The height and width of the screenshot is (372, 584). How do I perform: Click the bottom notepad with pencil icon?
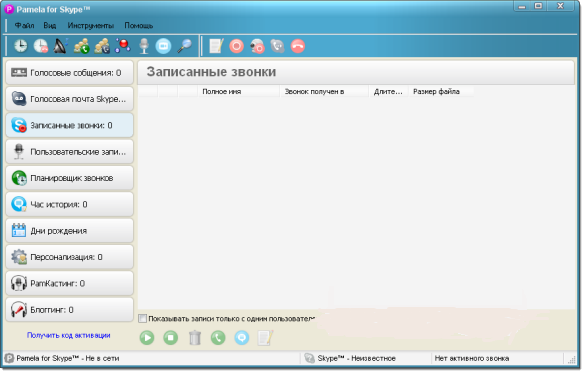point(265,338)
